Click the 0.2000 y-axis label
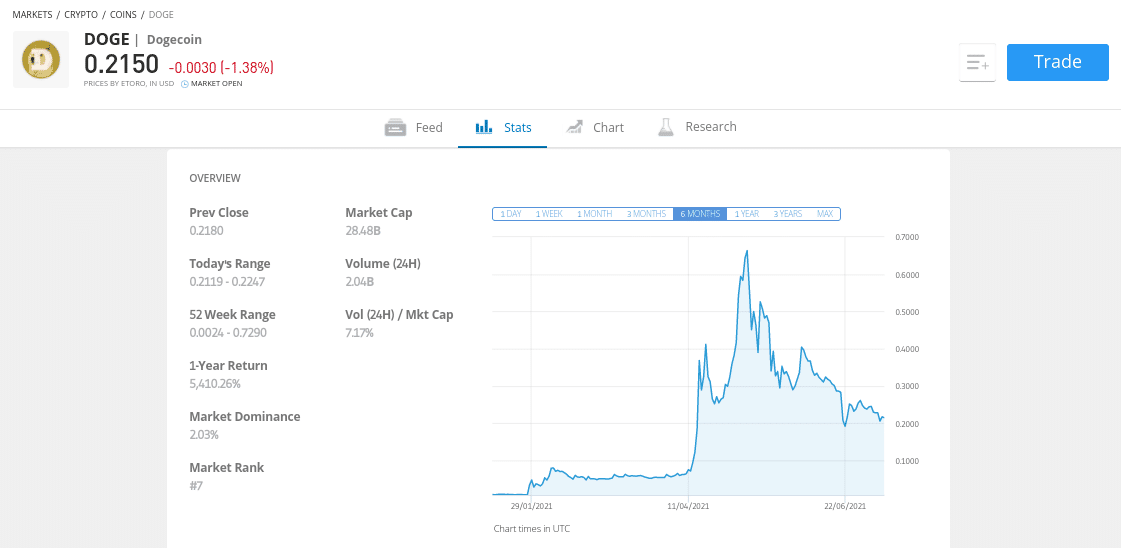The image size is (1121, 548). click(906, 424)
